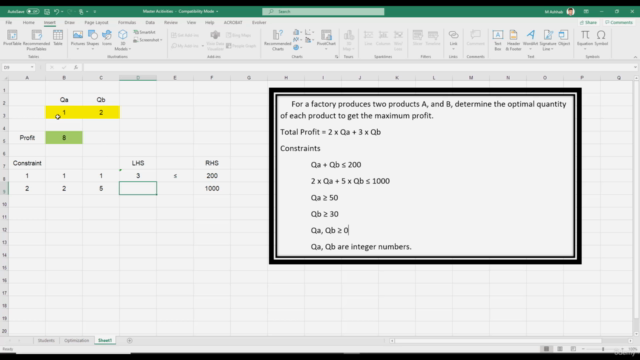Screen dimensions: 640x360
Task: Select the LHS cell containing 3
Action: tap(138, 176)
